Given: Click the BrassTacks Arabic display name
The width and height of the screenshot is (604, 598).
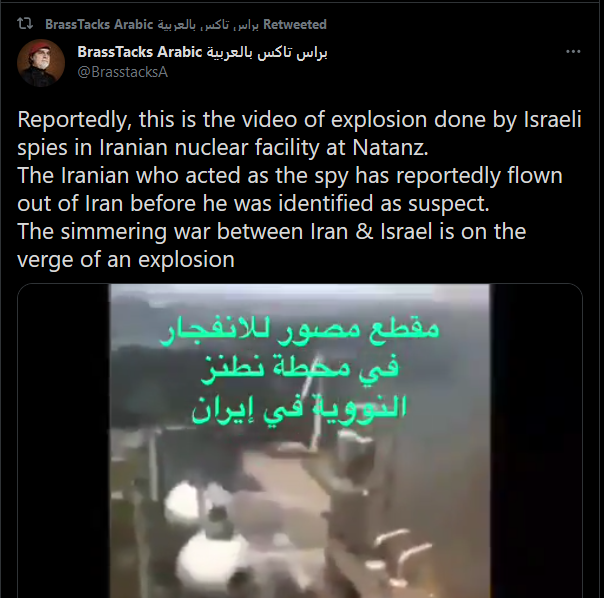Looking at the screenshot, I should (202, 52).
